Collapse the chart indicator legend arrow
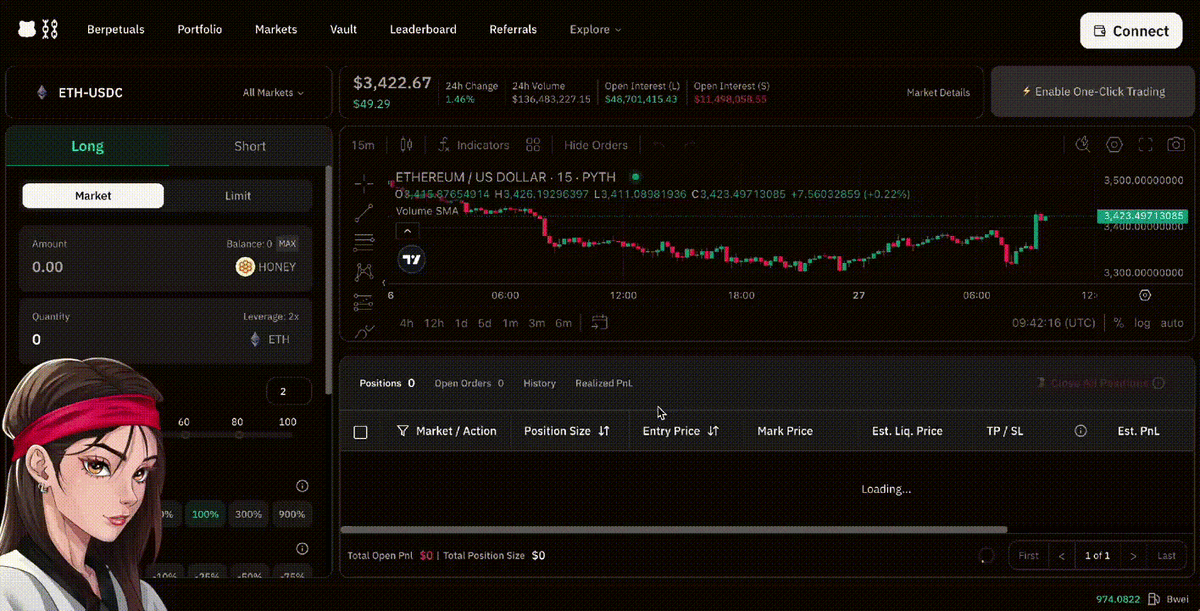This screenshot has width=1200, height=611. pyautogui.click(x=407, y=230)
